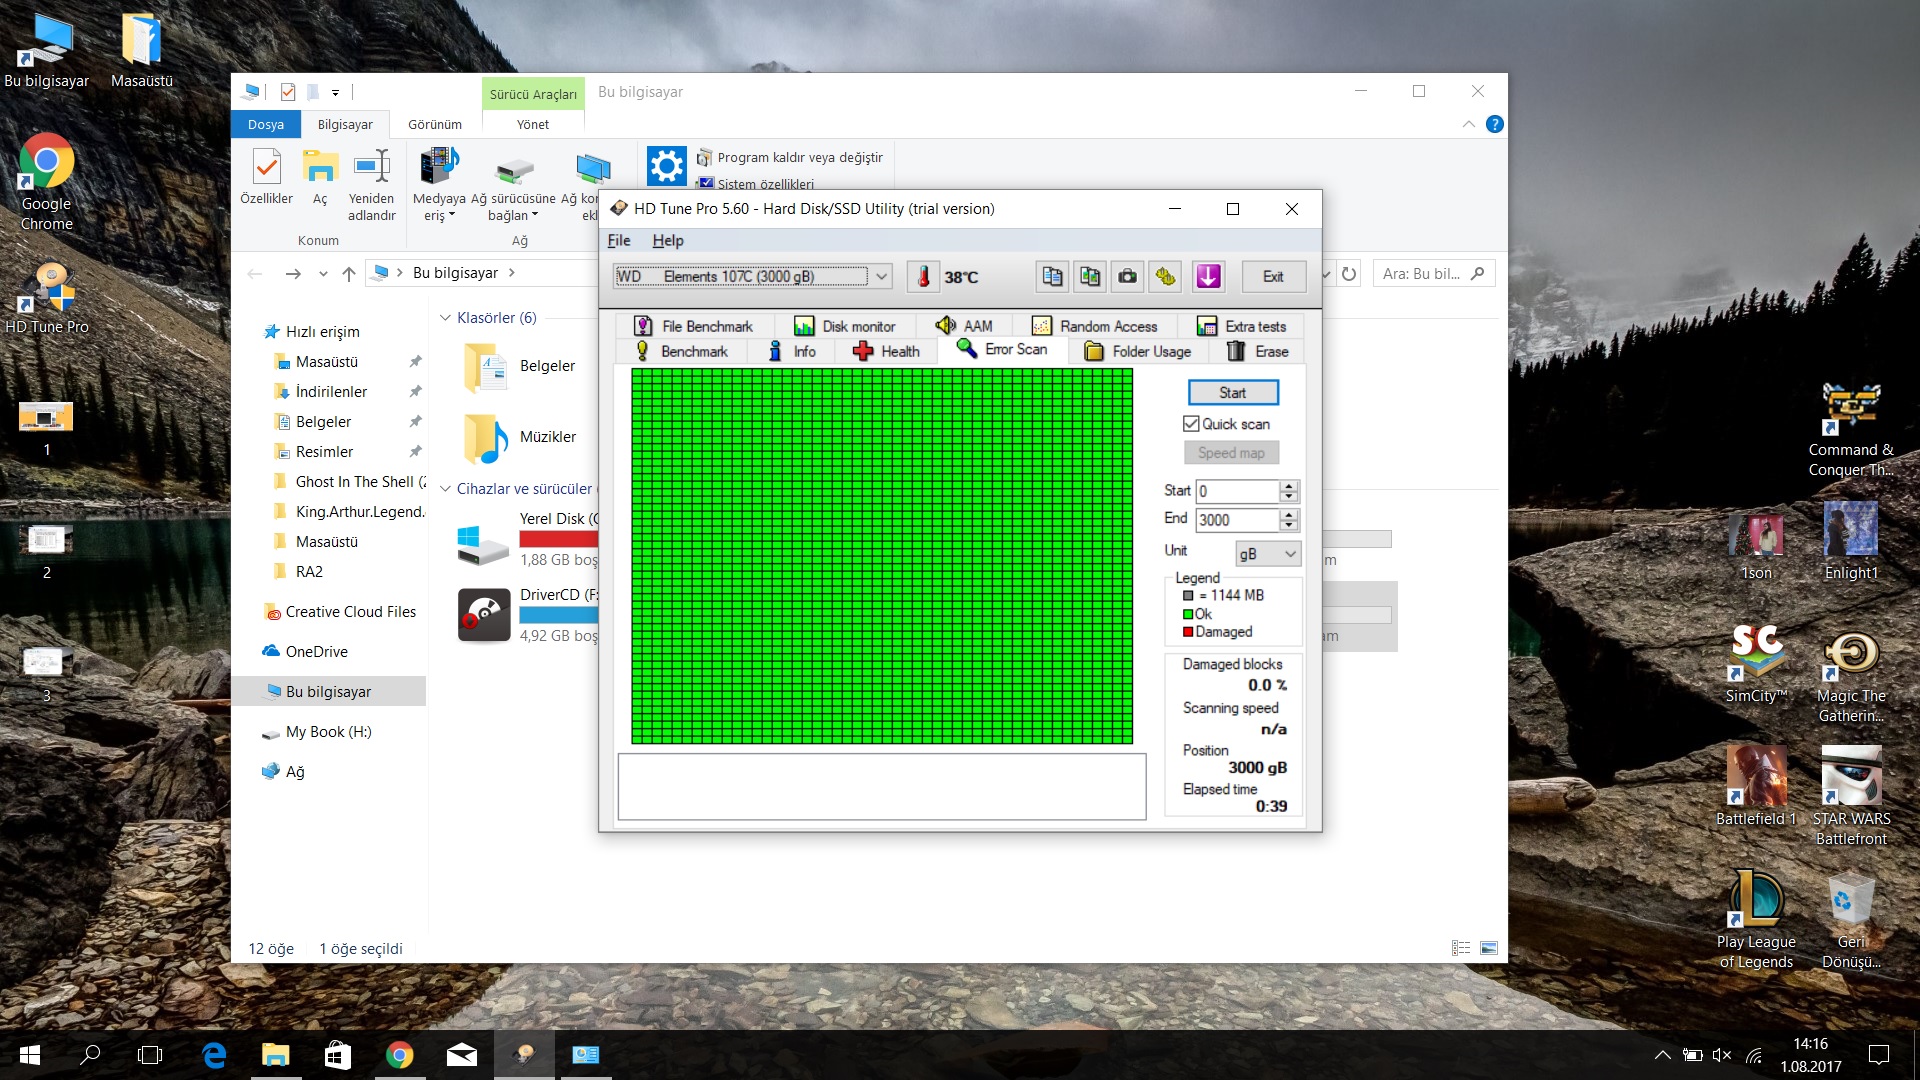Image resolution: width=1920 pixels, height=1080 pixels.
Task: Open the Masaüstü folder on desktop
Action: tap(141, 50)
